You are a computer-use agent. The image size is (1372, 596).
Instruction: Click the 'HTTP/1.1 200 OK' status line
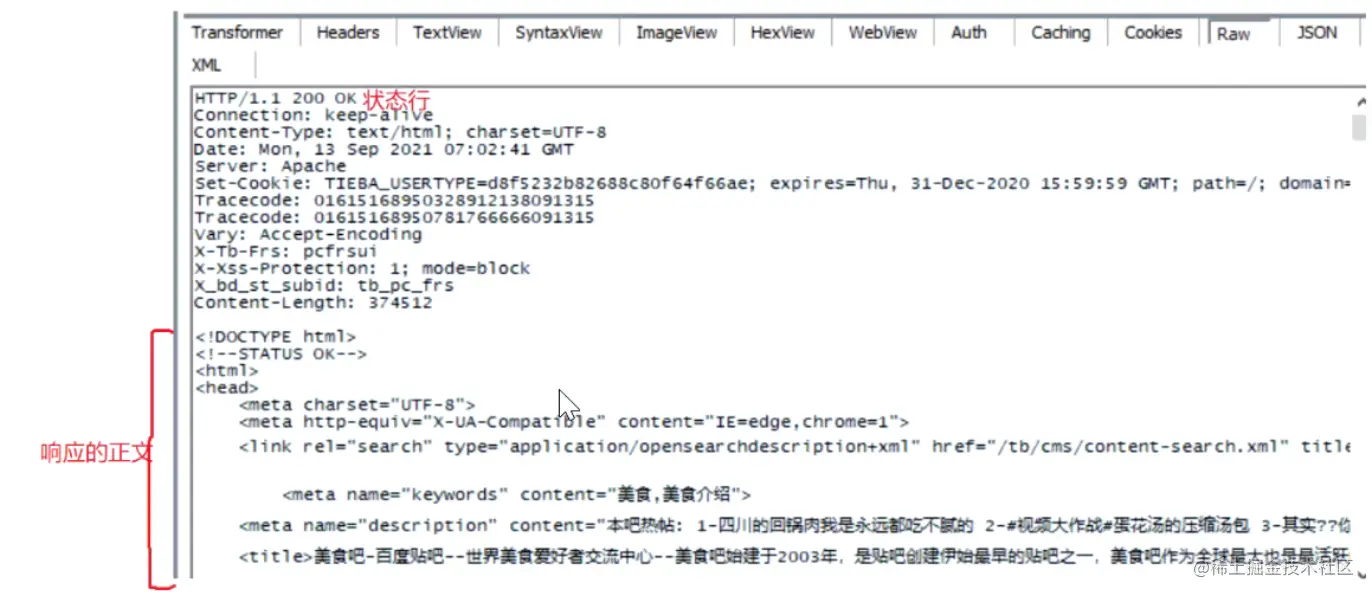(276, 99)
